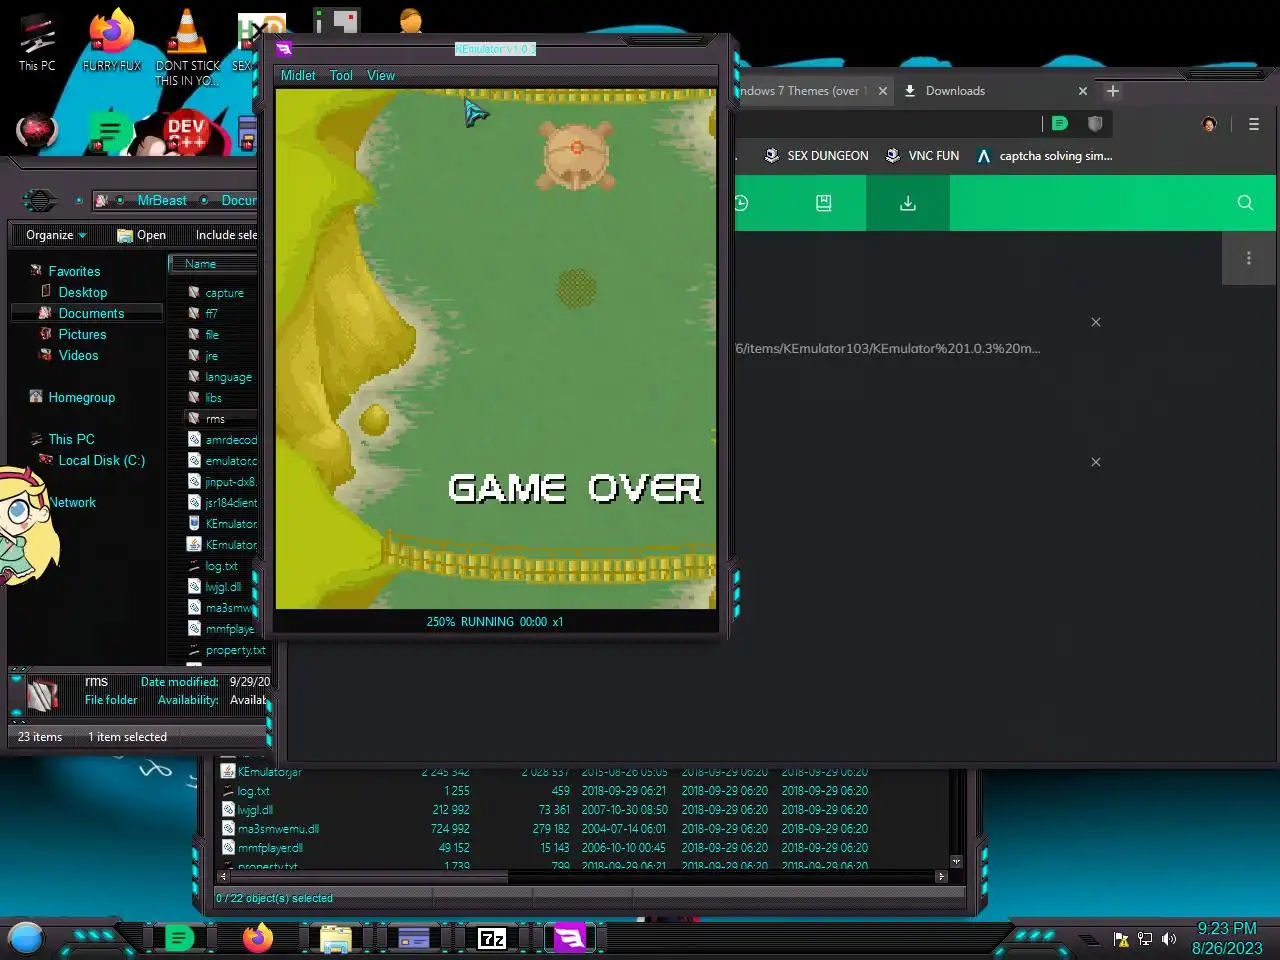Screen dimensions: 1280x960
Task: Click the search icon in green bar
Action: click(1245, 203)
